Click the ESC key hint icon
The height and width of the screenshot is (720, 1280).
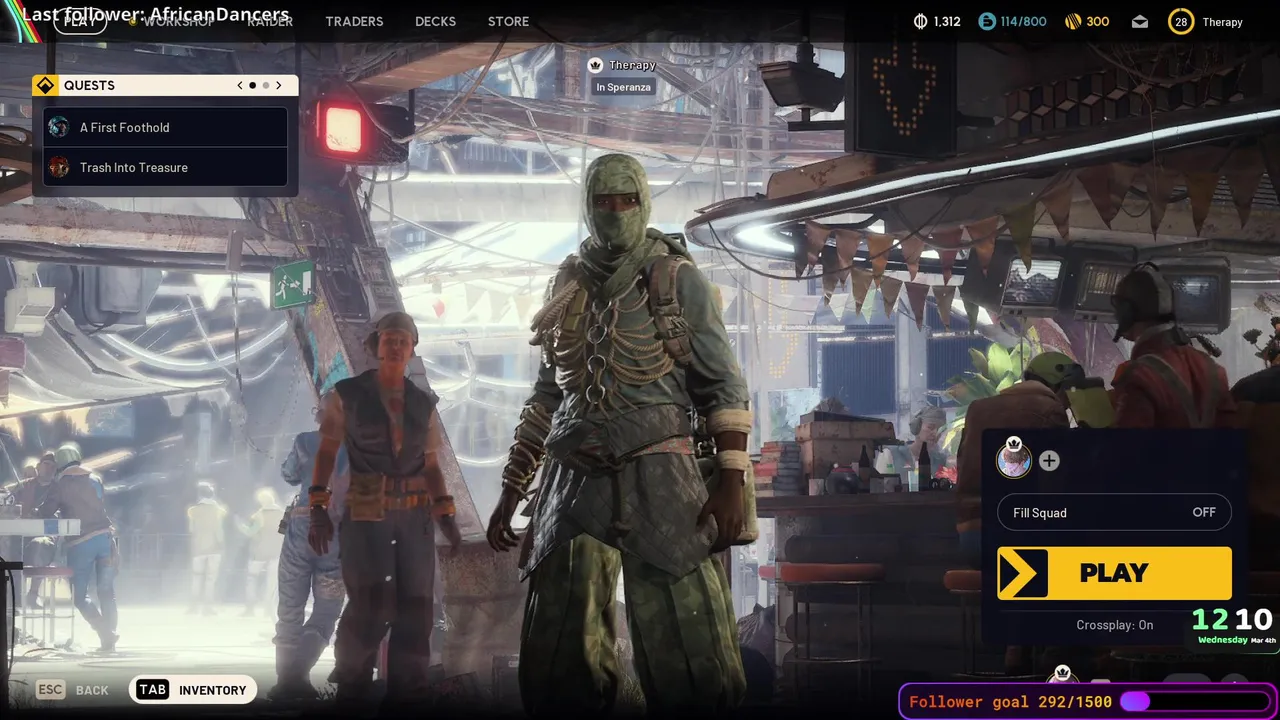coord(50,689)
